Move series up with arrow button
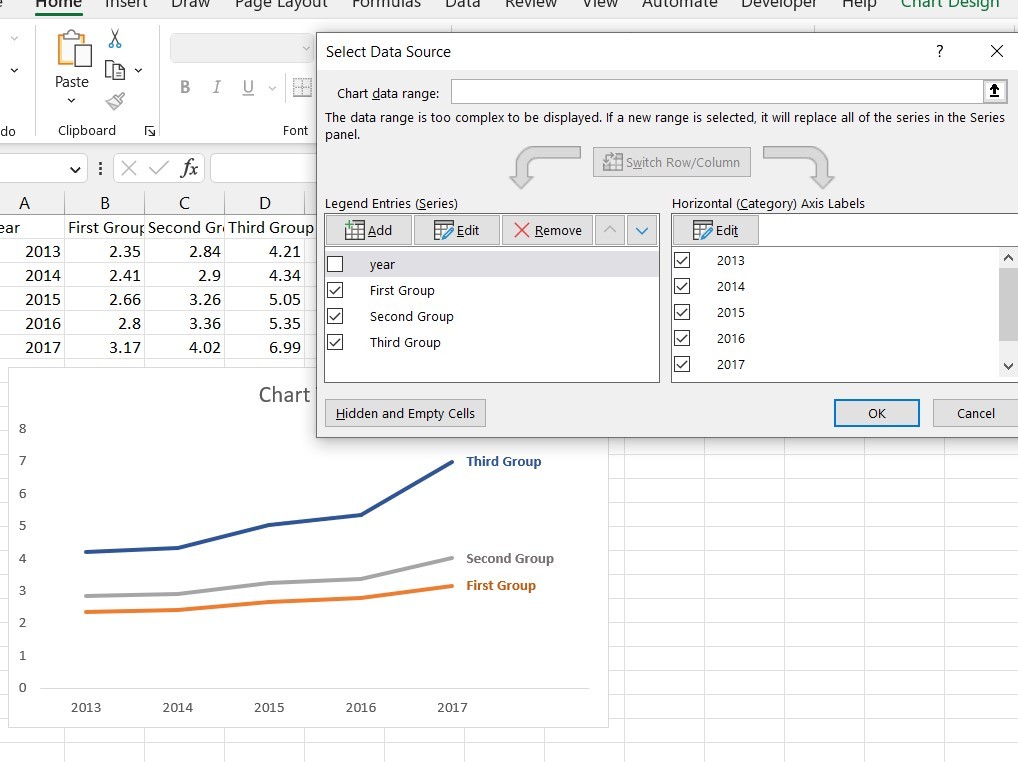 (x=609, y=230)
